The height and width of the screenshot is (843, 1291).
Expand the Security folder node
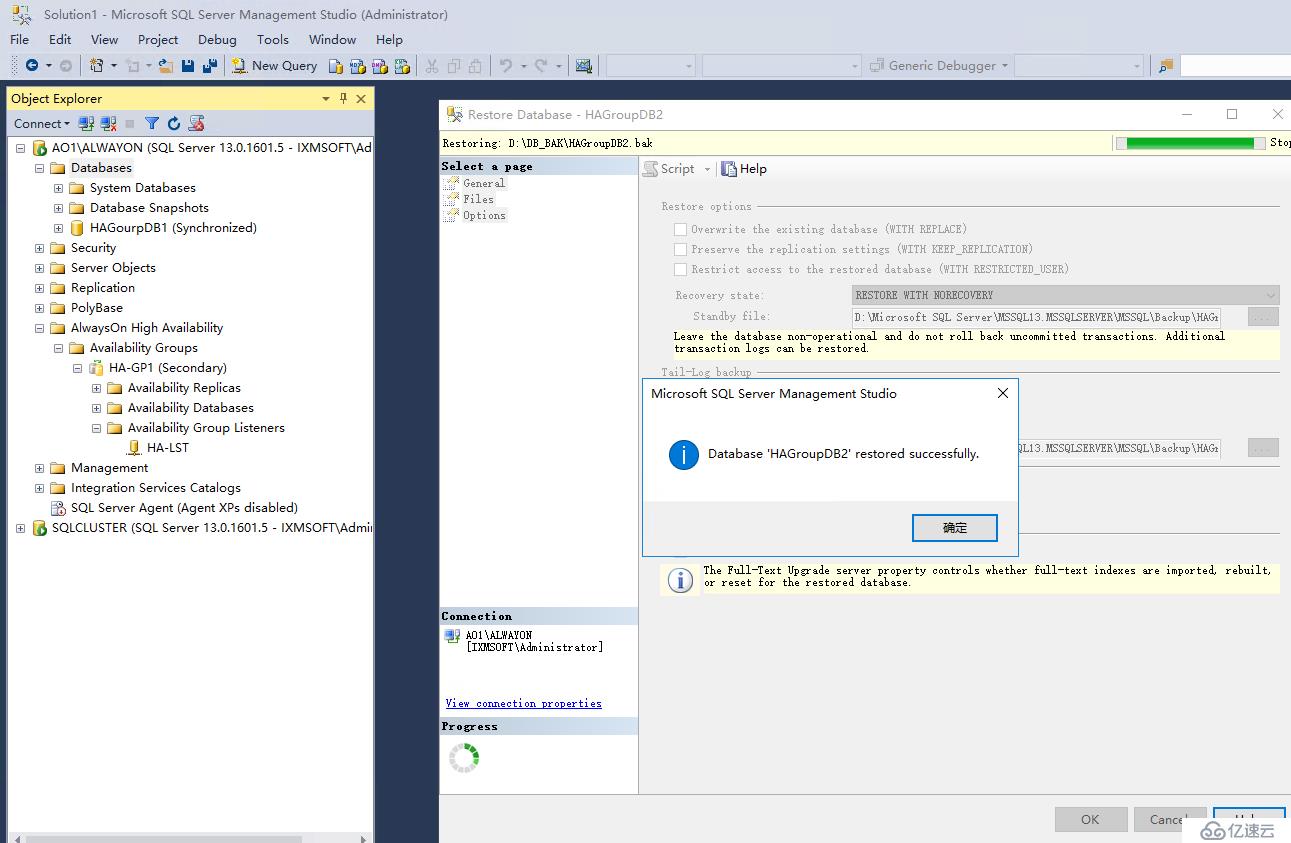pyautogui.click(x=39, y=248)
